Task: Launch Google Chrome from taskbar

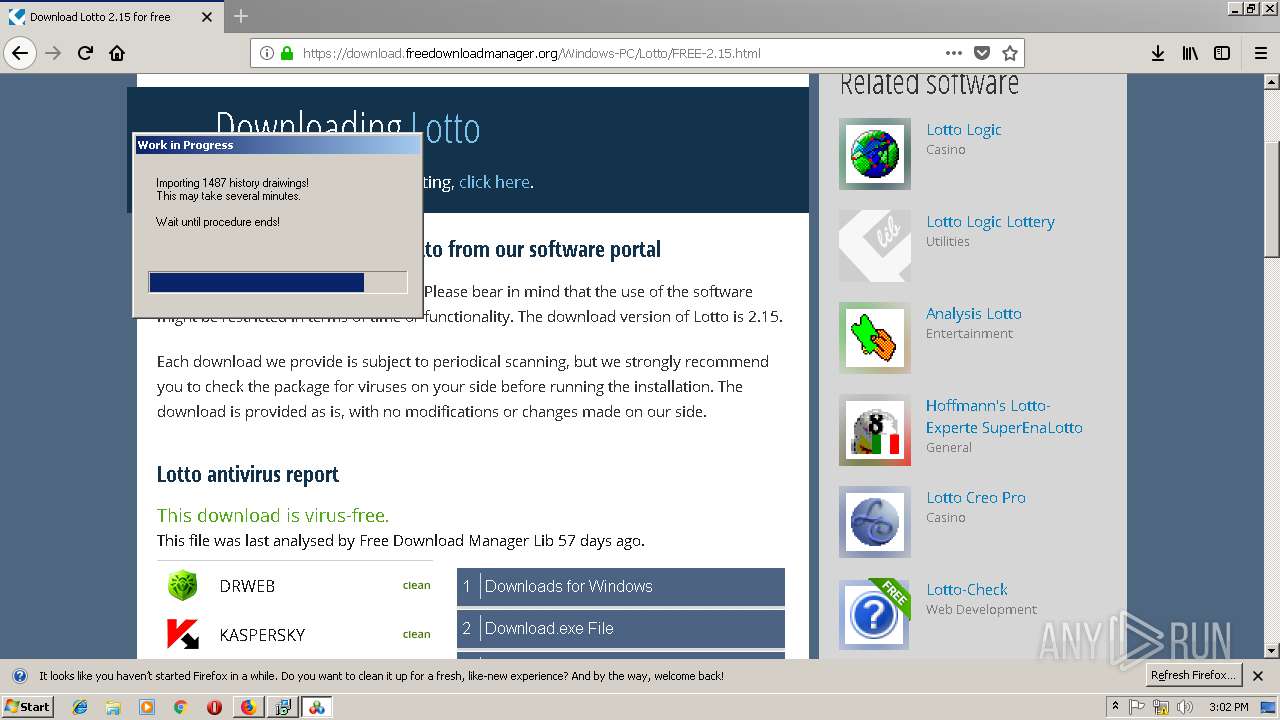Action: (x=180, y=707)
